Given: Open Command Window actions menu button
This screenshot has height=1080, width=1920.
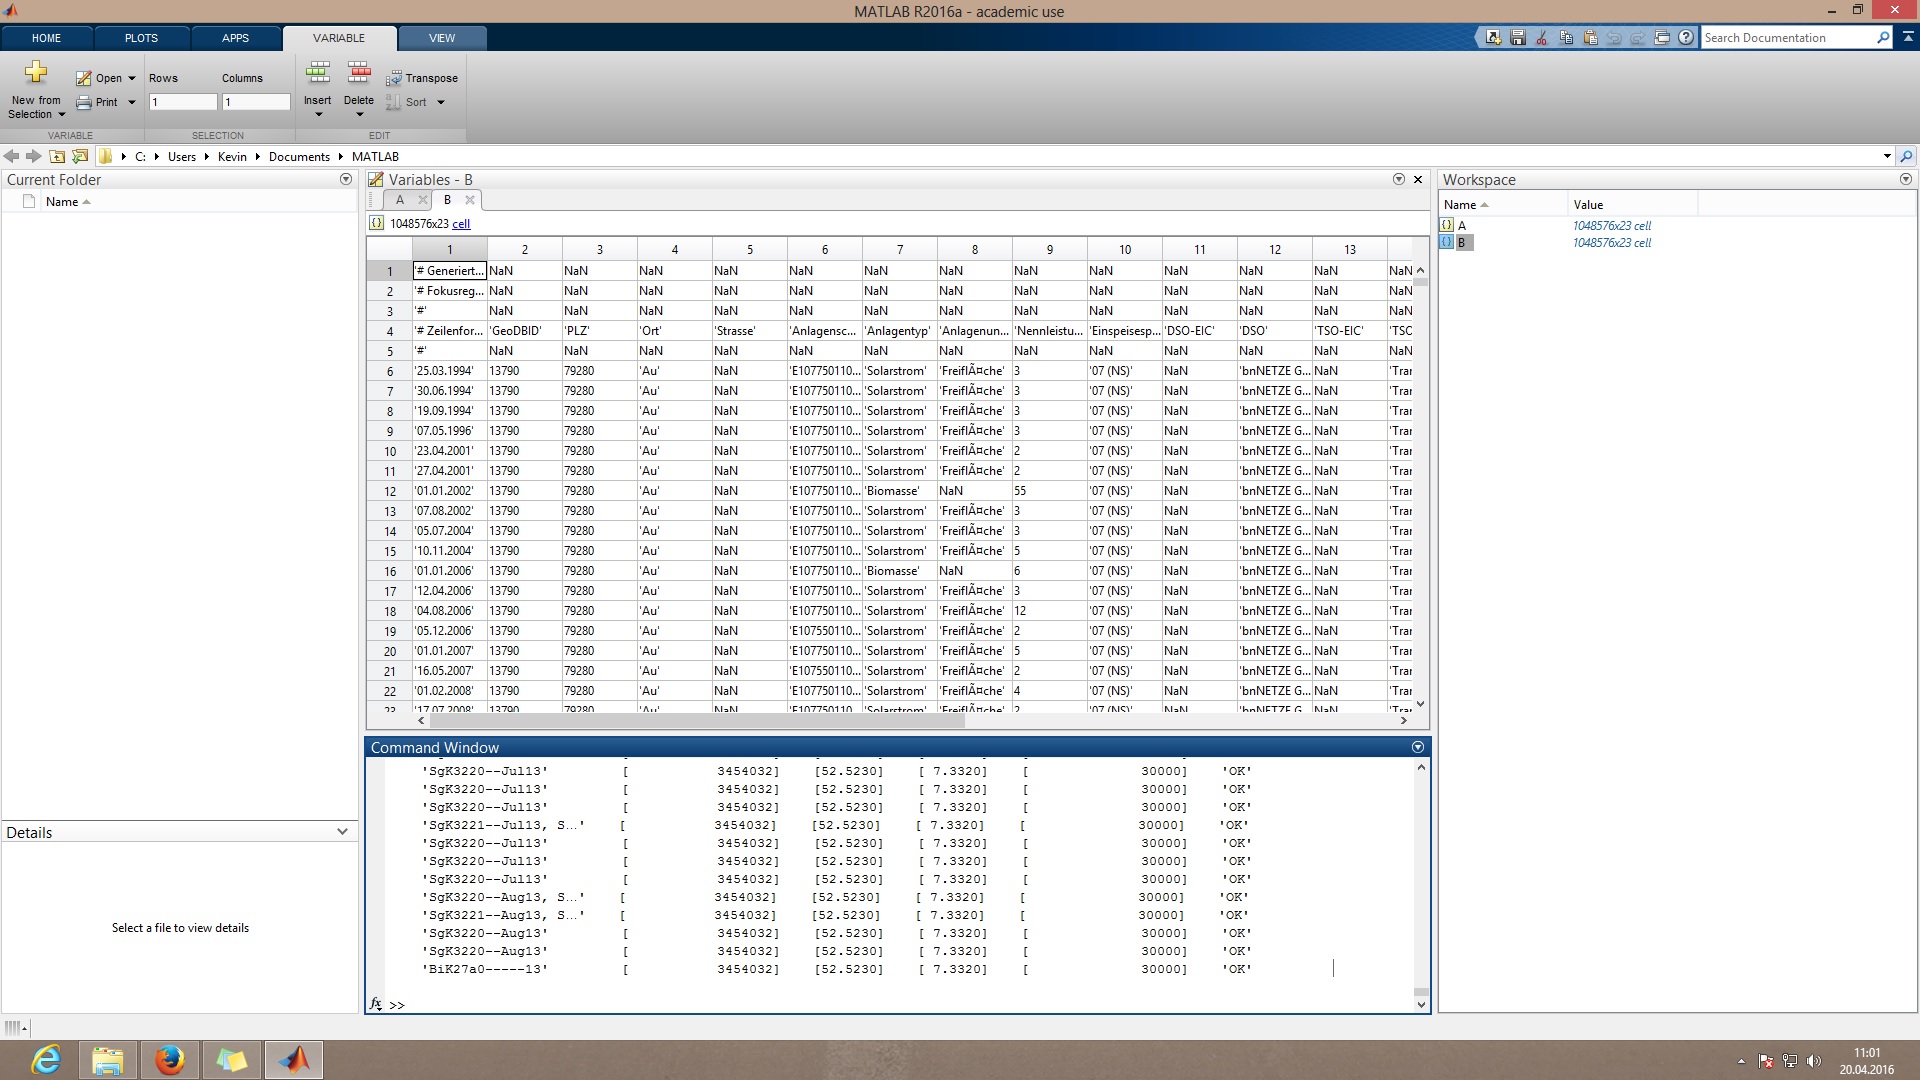Looking at the screenshot, I should point(1417,748).
